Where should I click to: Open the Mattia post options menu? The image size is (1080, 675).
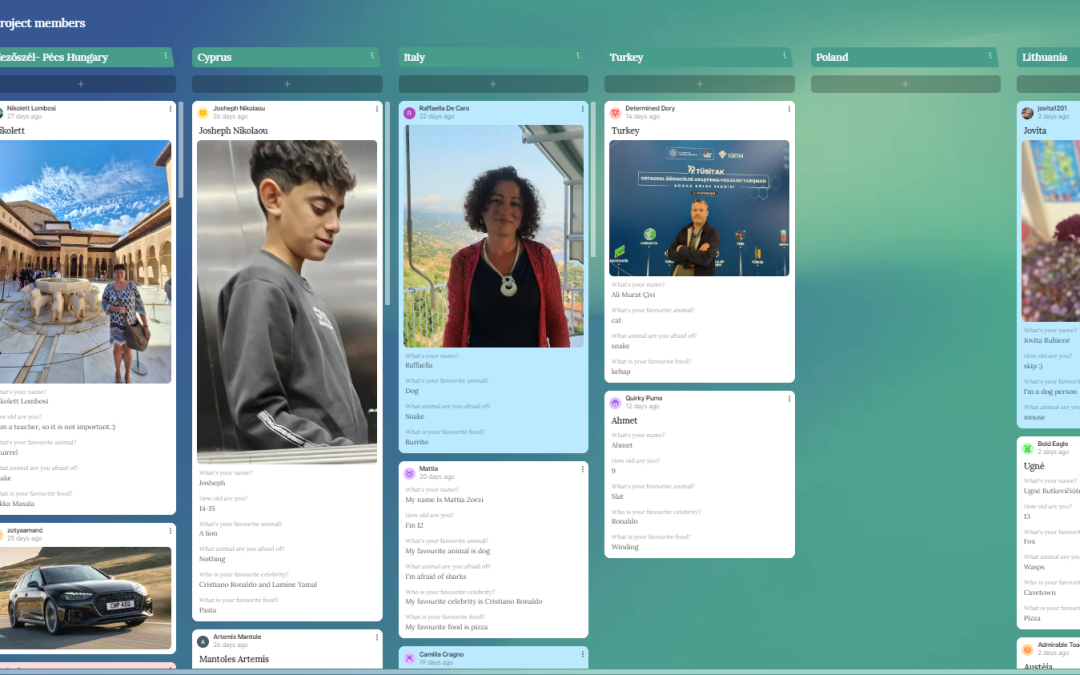[x=583, y=469]
